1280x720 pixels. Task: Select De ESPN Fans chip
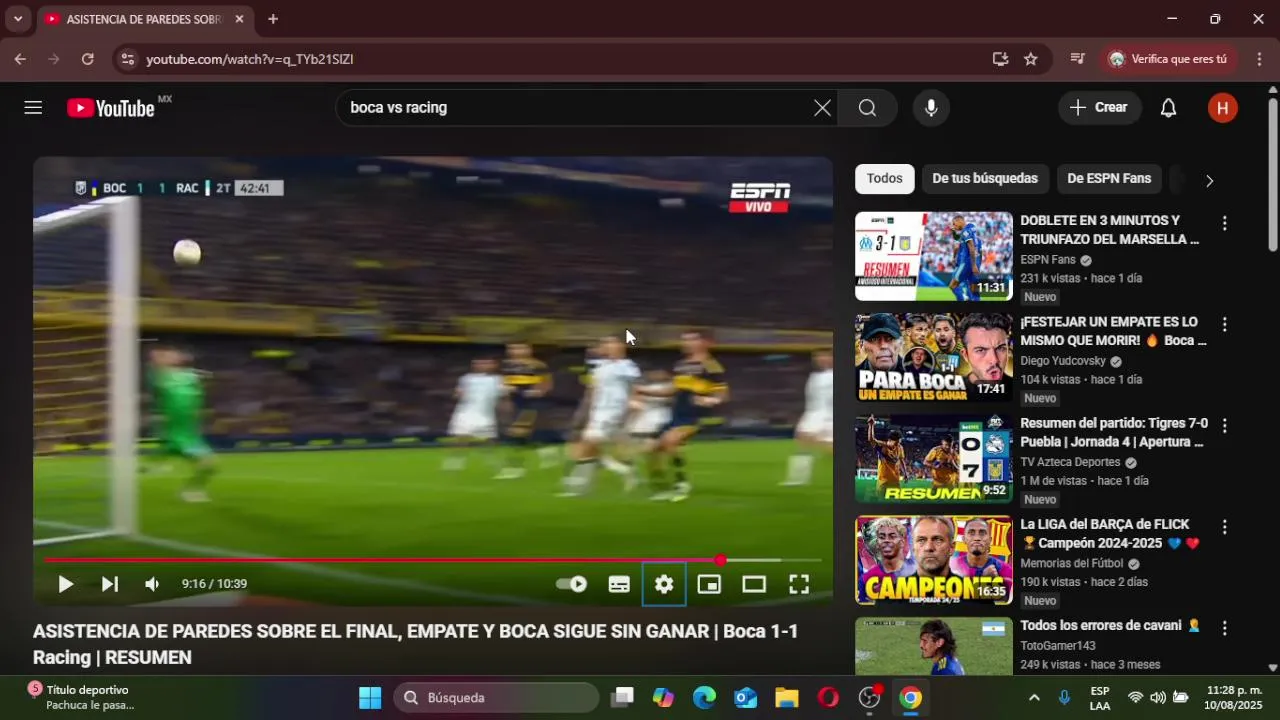tap(1109, 179)
